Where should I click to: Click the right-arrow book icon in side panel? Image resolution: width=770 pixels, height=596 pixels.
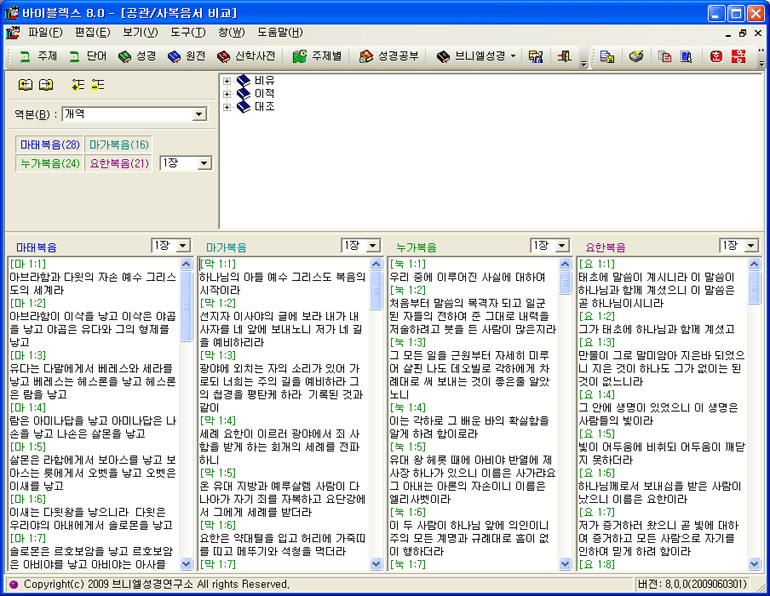pyautogui.click(x=46, y=85)
